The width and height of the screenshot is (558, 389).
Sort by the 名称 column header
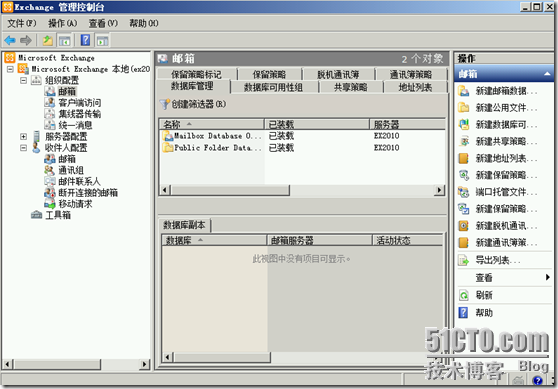click(212, 124)
